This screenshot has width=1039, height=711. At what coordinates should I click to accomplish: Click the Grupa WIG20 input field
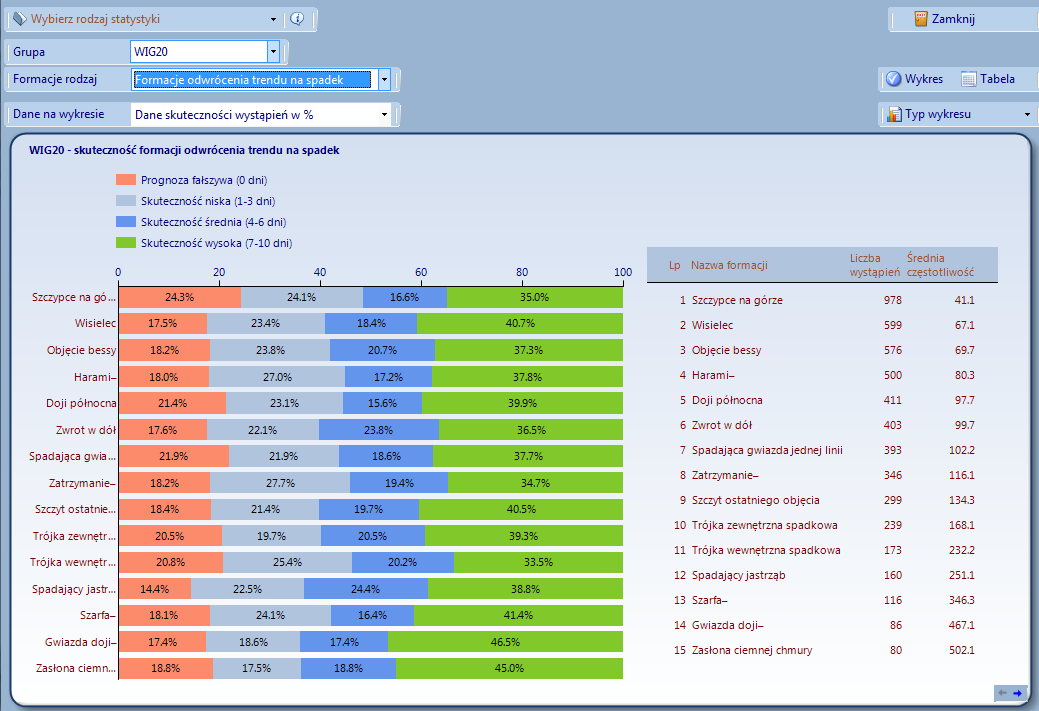199,51
